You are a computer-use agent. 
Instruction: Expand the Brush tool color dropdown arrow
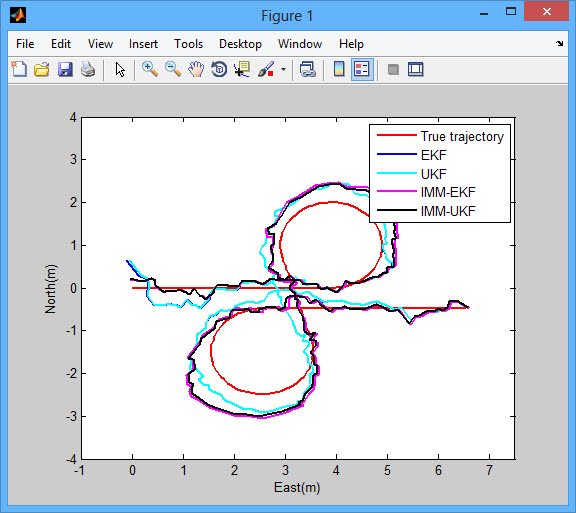[283, 69]
